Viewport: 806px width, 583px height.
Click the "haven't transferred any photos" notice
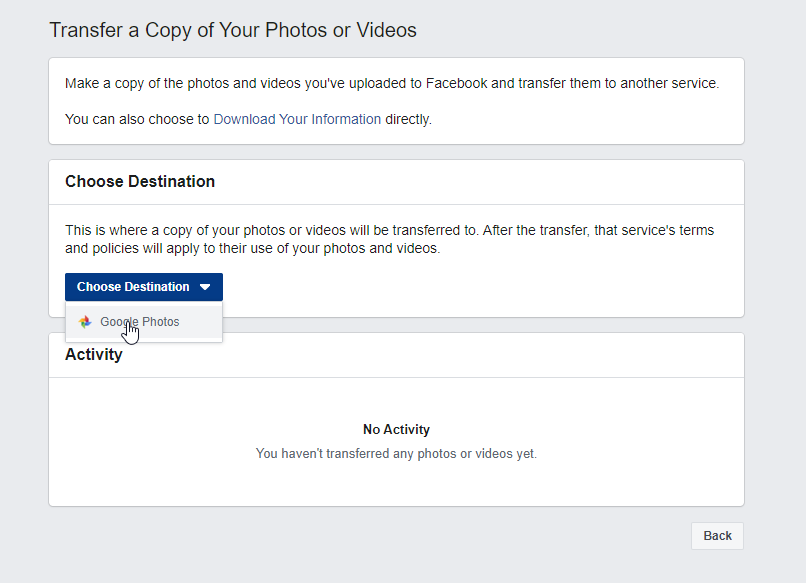pyautogui.click(x=396, y=454)
